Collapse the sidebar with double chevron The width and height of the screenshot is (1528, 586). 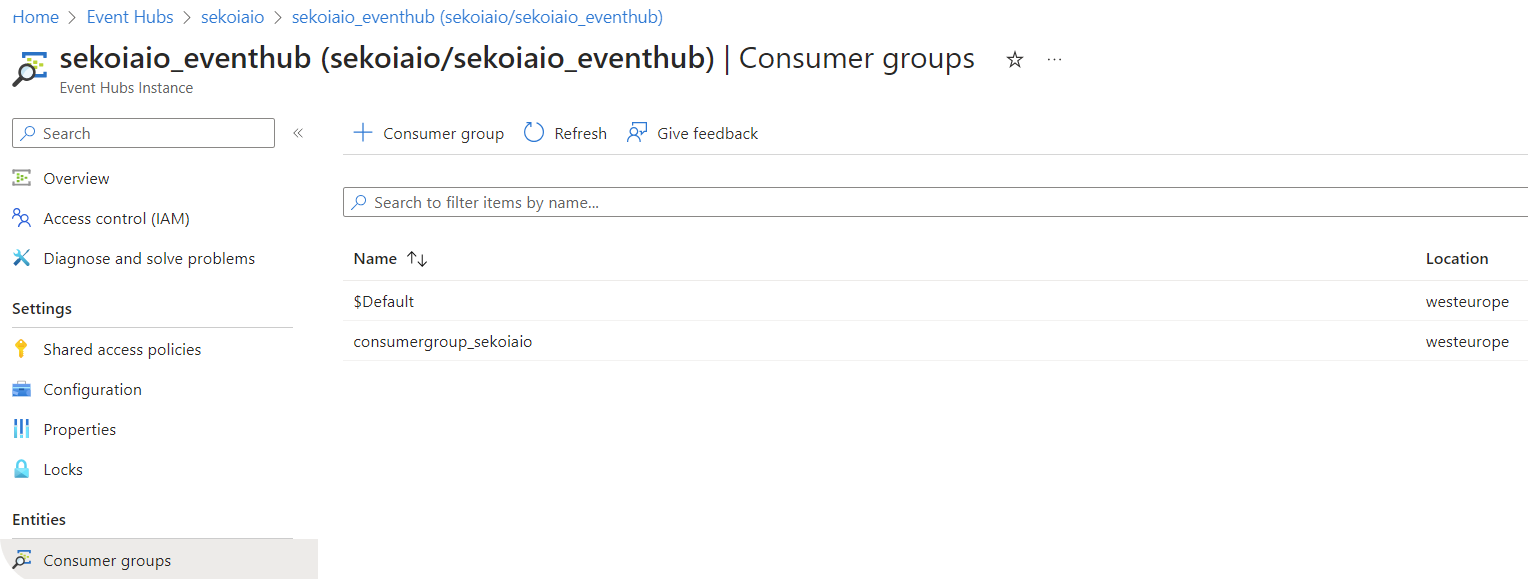pyautogui.click(x=298, y=133)
